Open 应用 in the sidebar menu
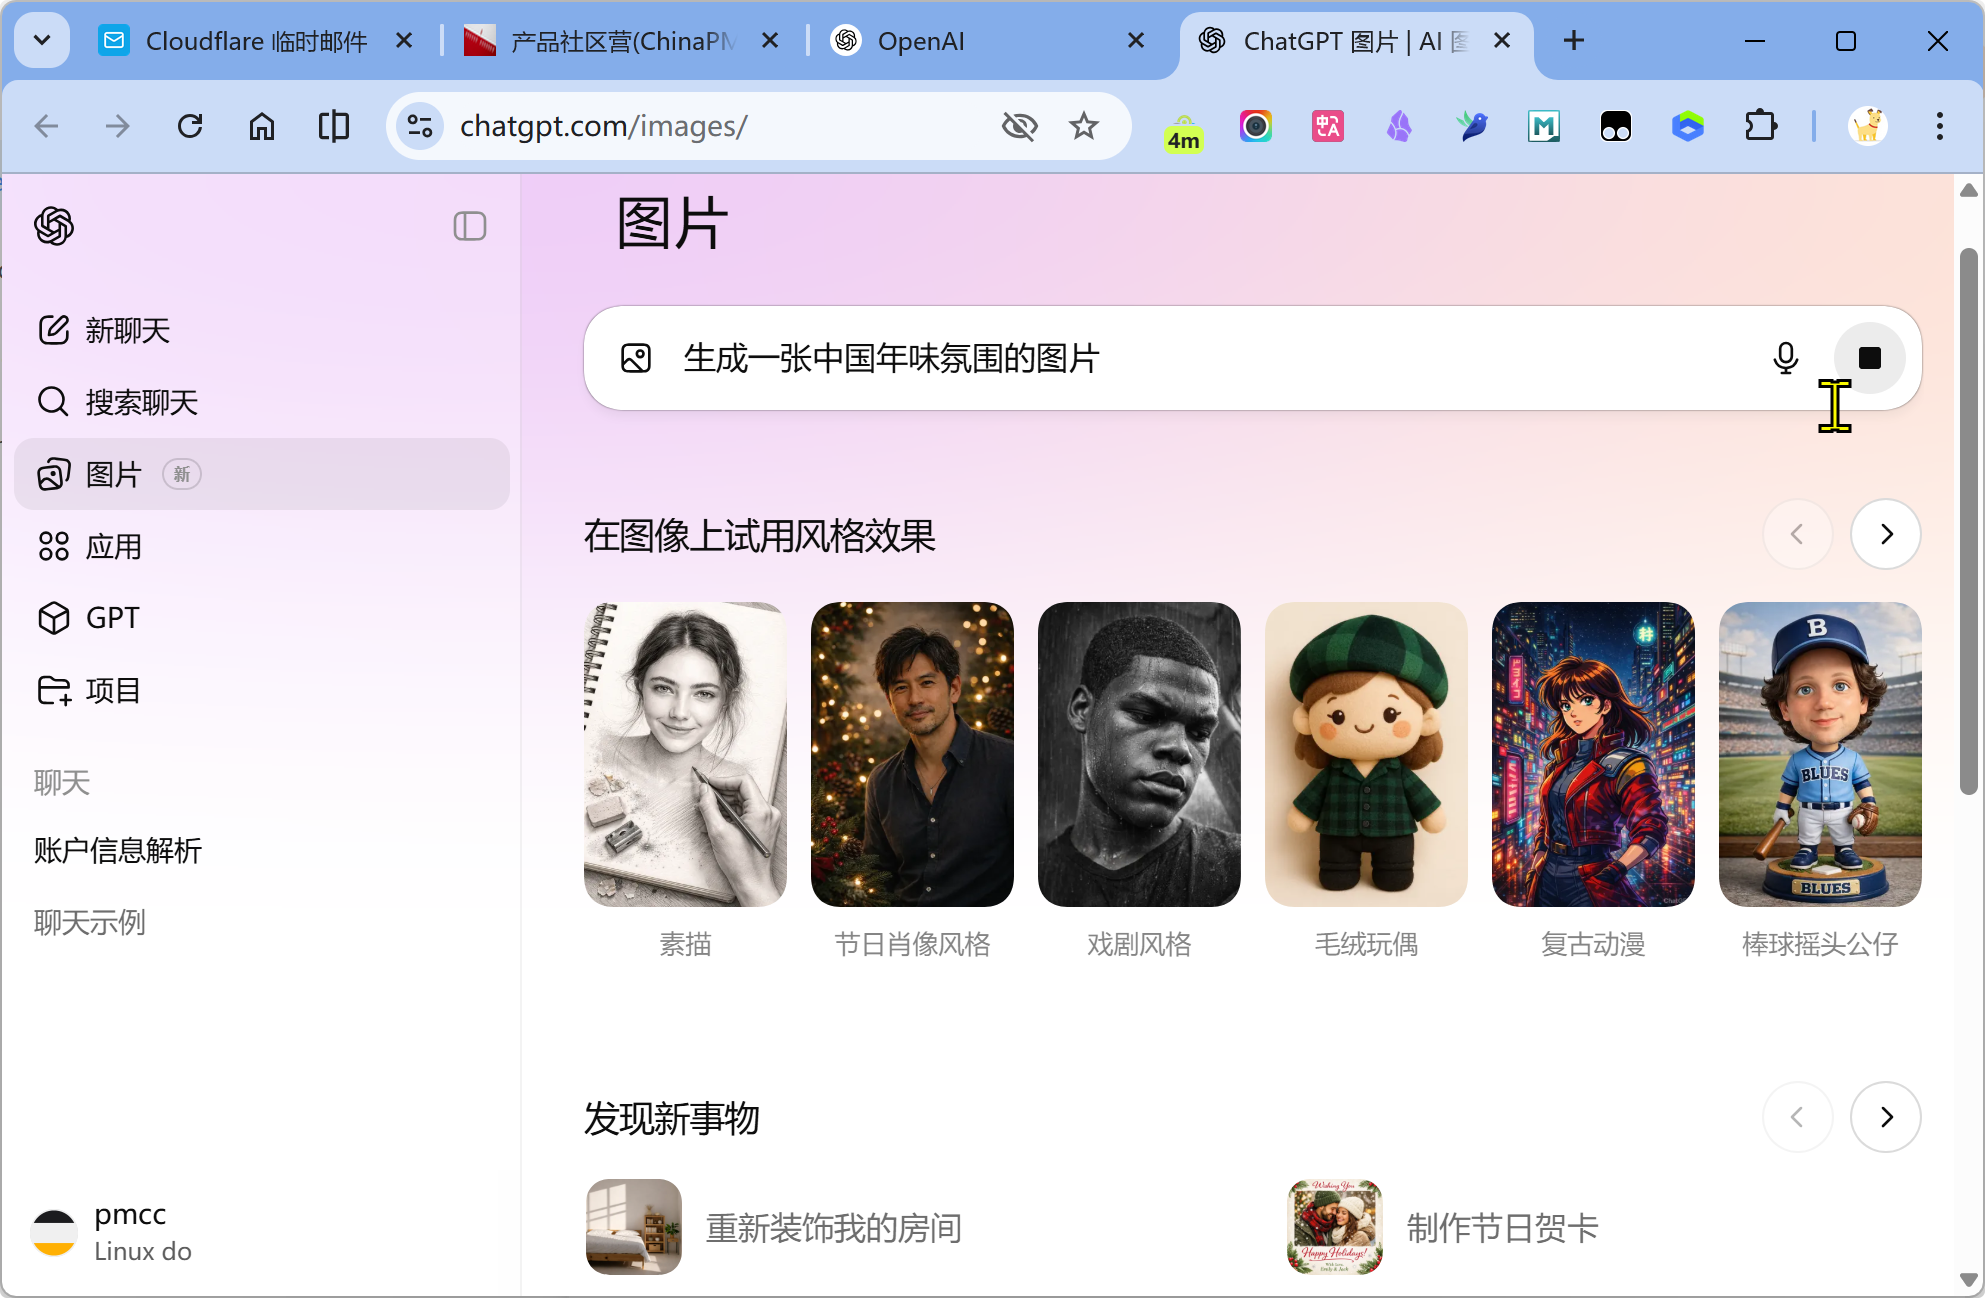This screenshot has width=1985, height=1298. (113, 546)
